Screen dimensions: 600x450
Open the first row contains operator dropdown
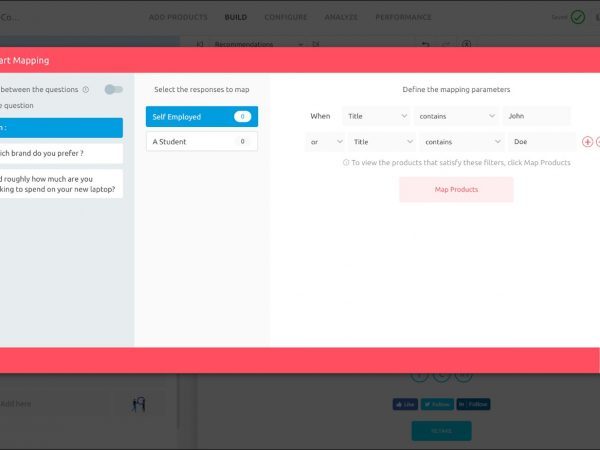(x=457, y=116)
